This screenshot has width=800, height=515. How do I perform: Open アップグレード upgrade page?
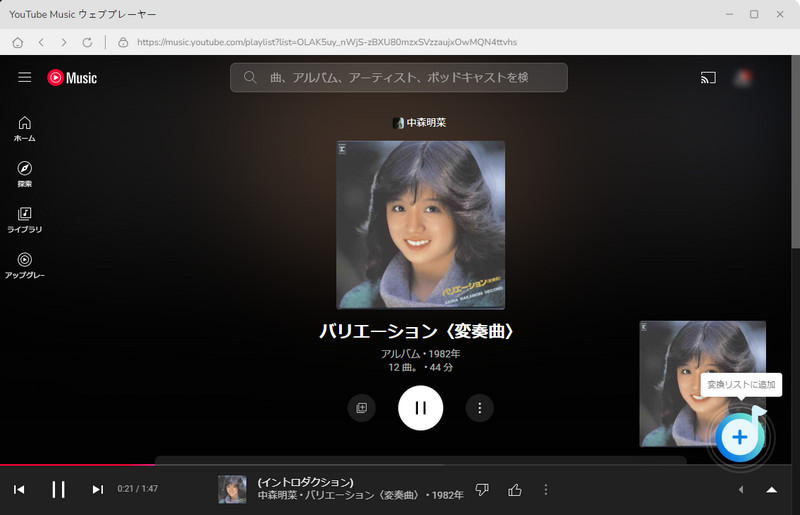point(24,265)
